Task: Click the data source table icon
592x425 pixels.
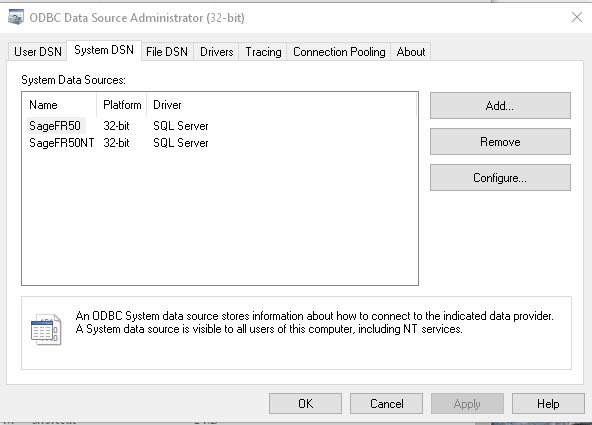Action: (46, 330)
